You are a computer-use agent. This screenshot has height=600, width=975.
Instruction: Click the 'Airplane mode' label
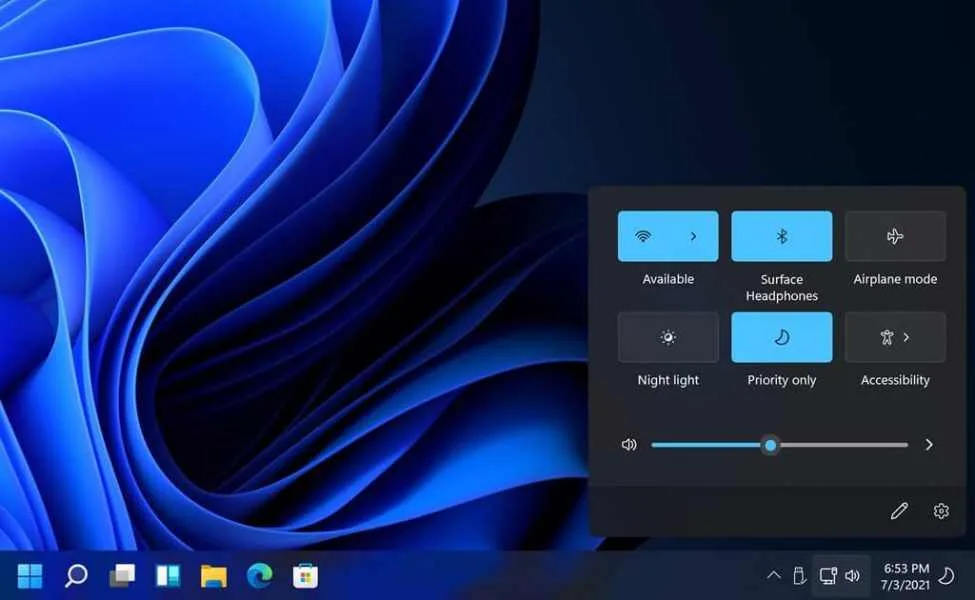[895, 279]
